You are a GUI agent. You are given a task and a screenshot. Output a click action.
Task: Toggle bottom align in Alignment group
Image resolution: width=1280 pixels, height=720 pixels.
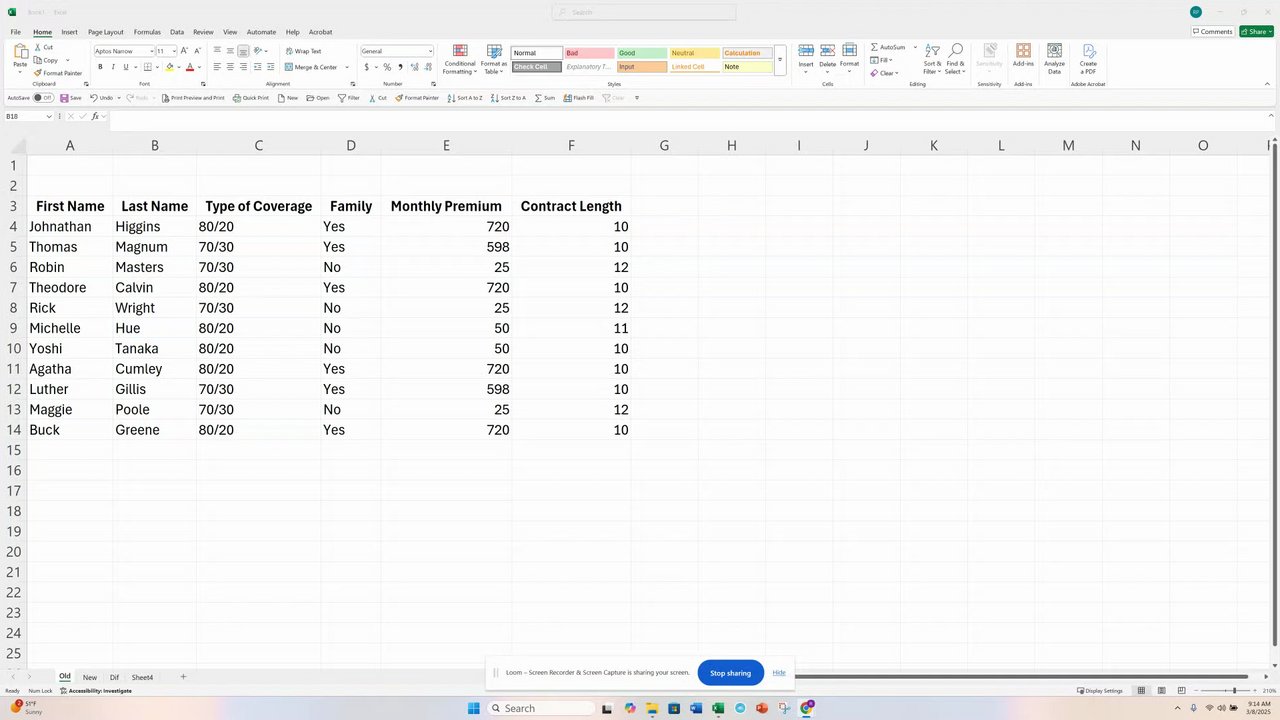coord(243,51)
